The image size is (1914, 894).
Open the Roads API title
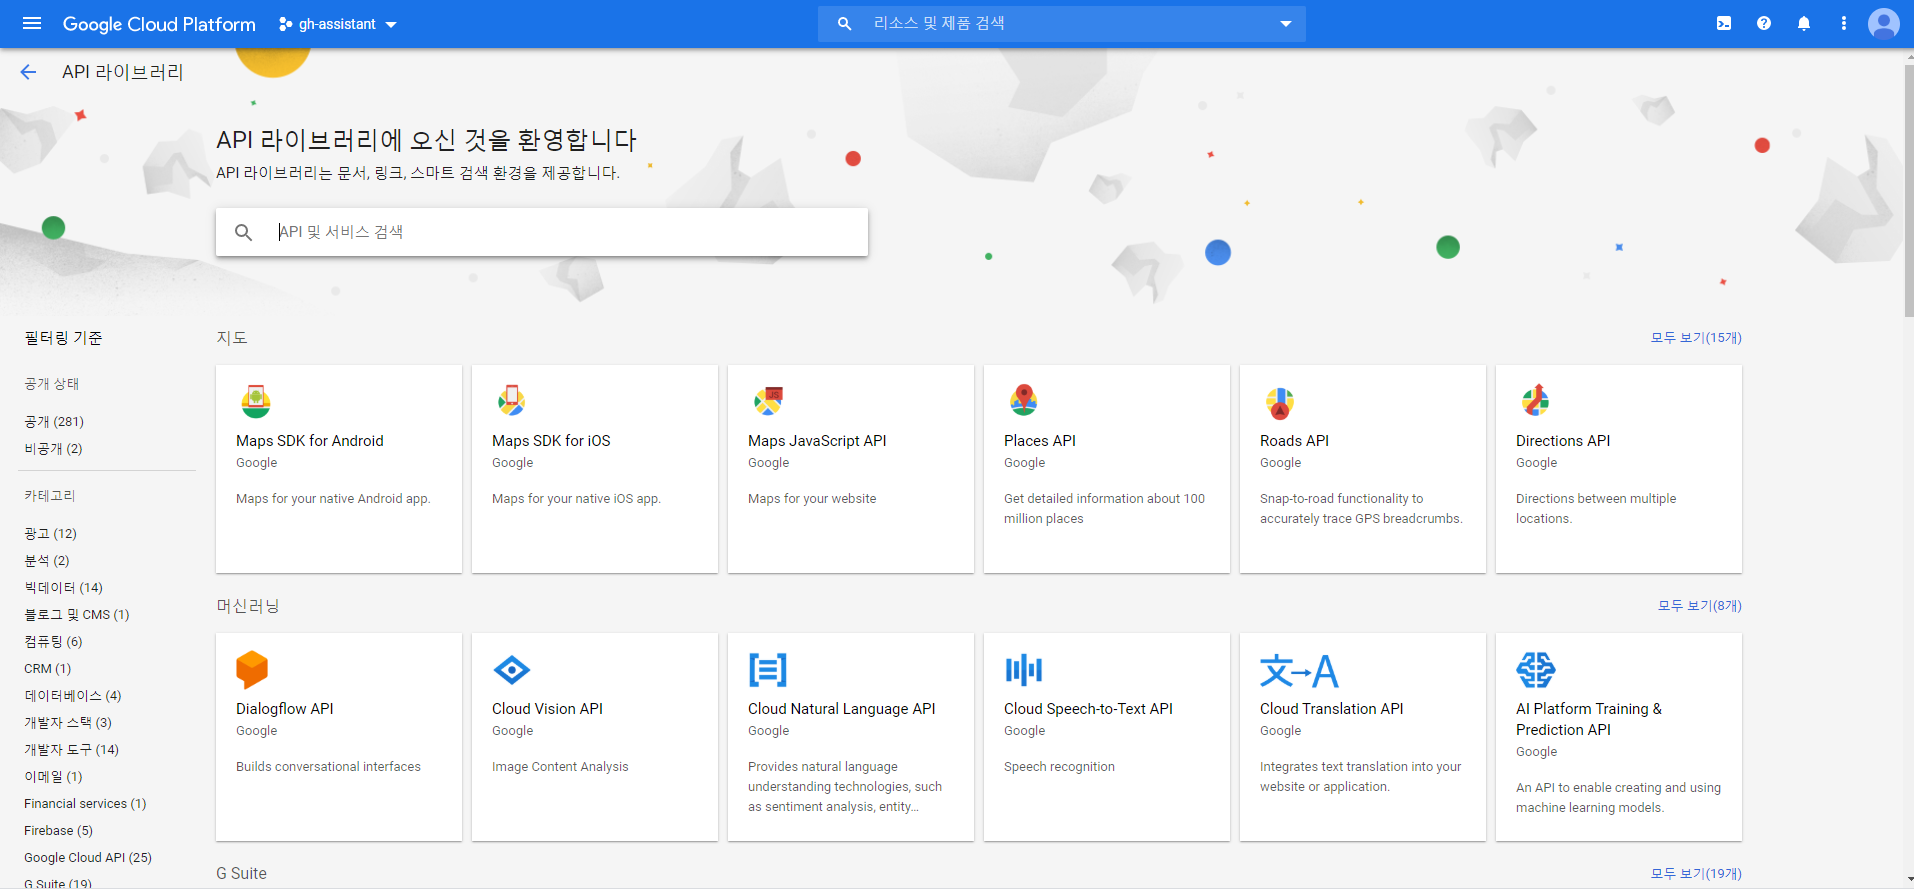(x=1294, y=441)
